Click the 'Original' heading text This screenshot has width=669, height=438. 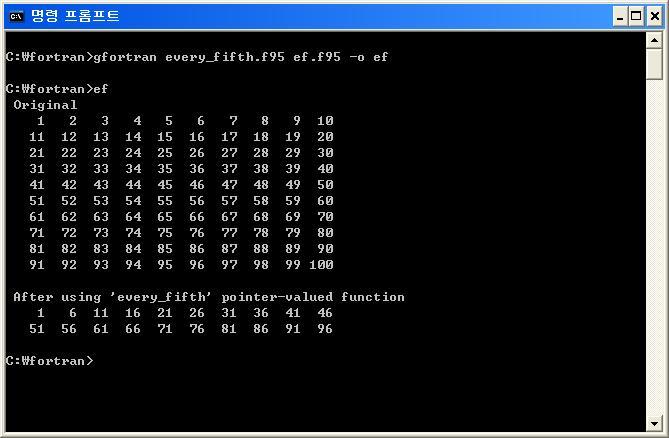pyautogui.click(x=45, y=105)
